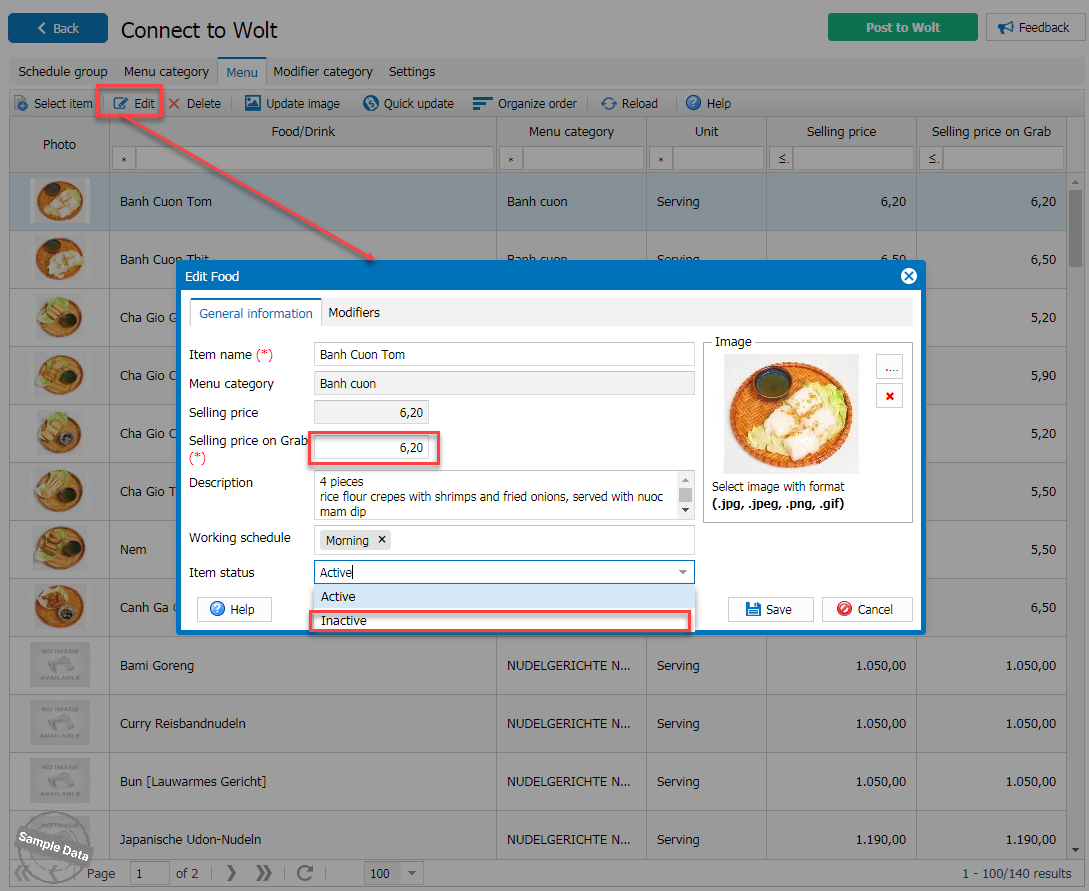
Task: Sort by the Food/Drink column header
Action: point(303,131)
